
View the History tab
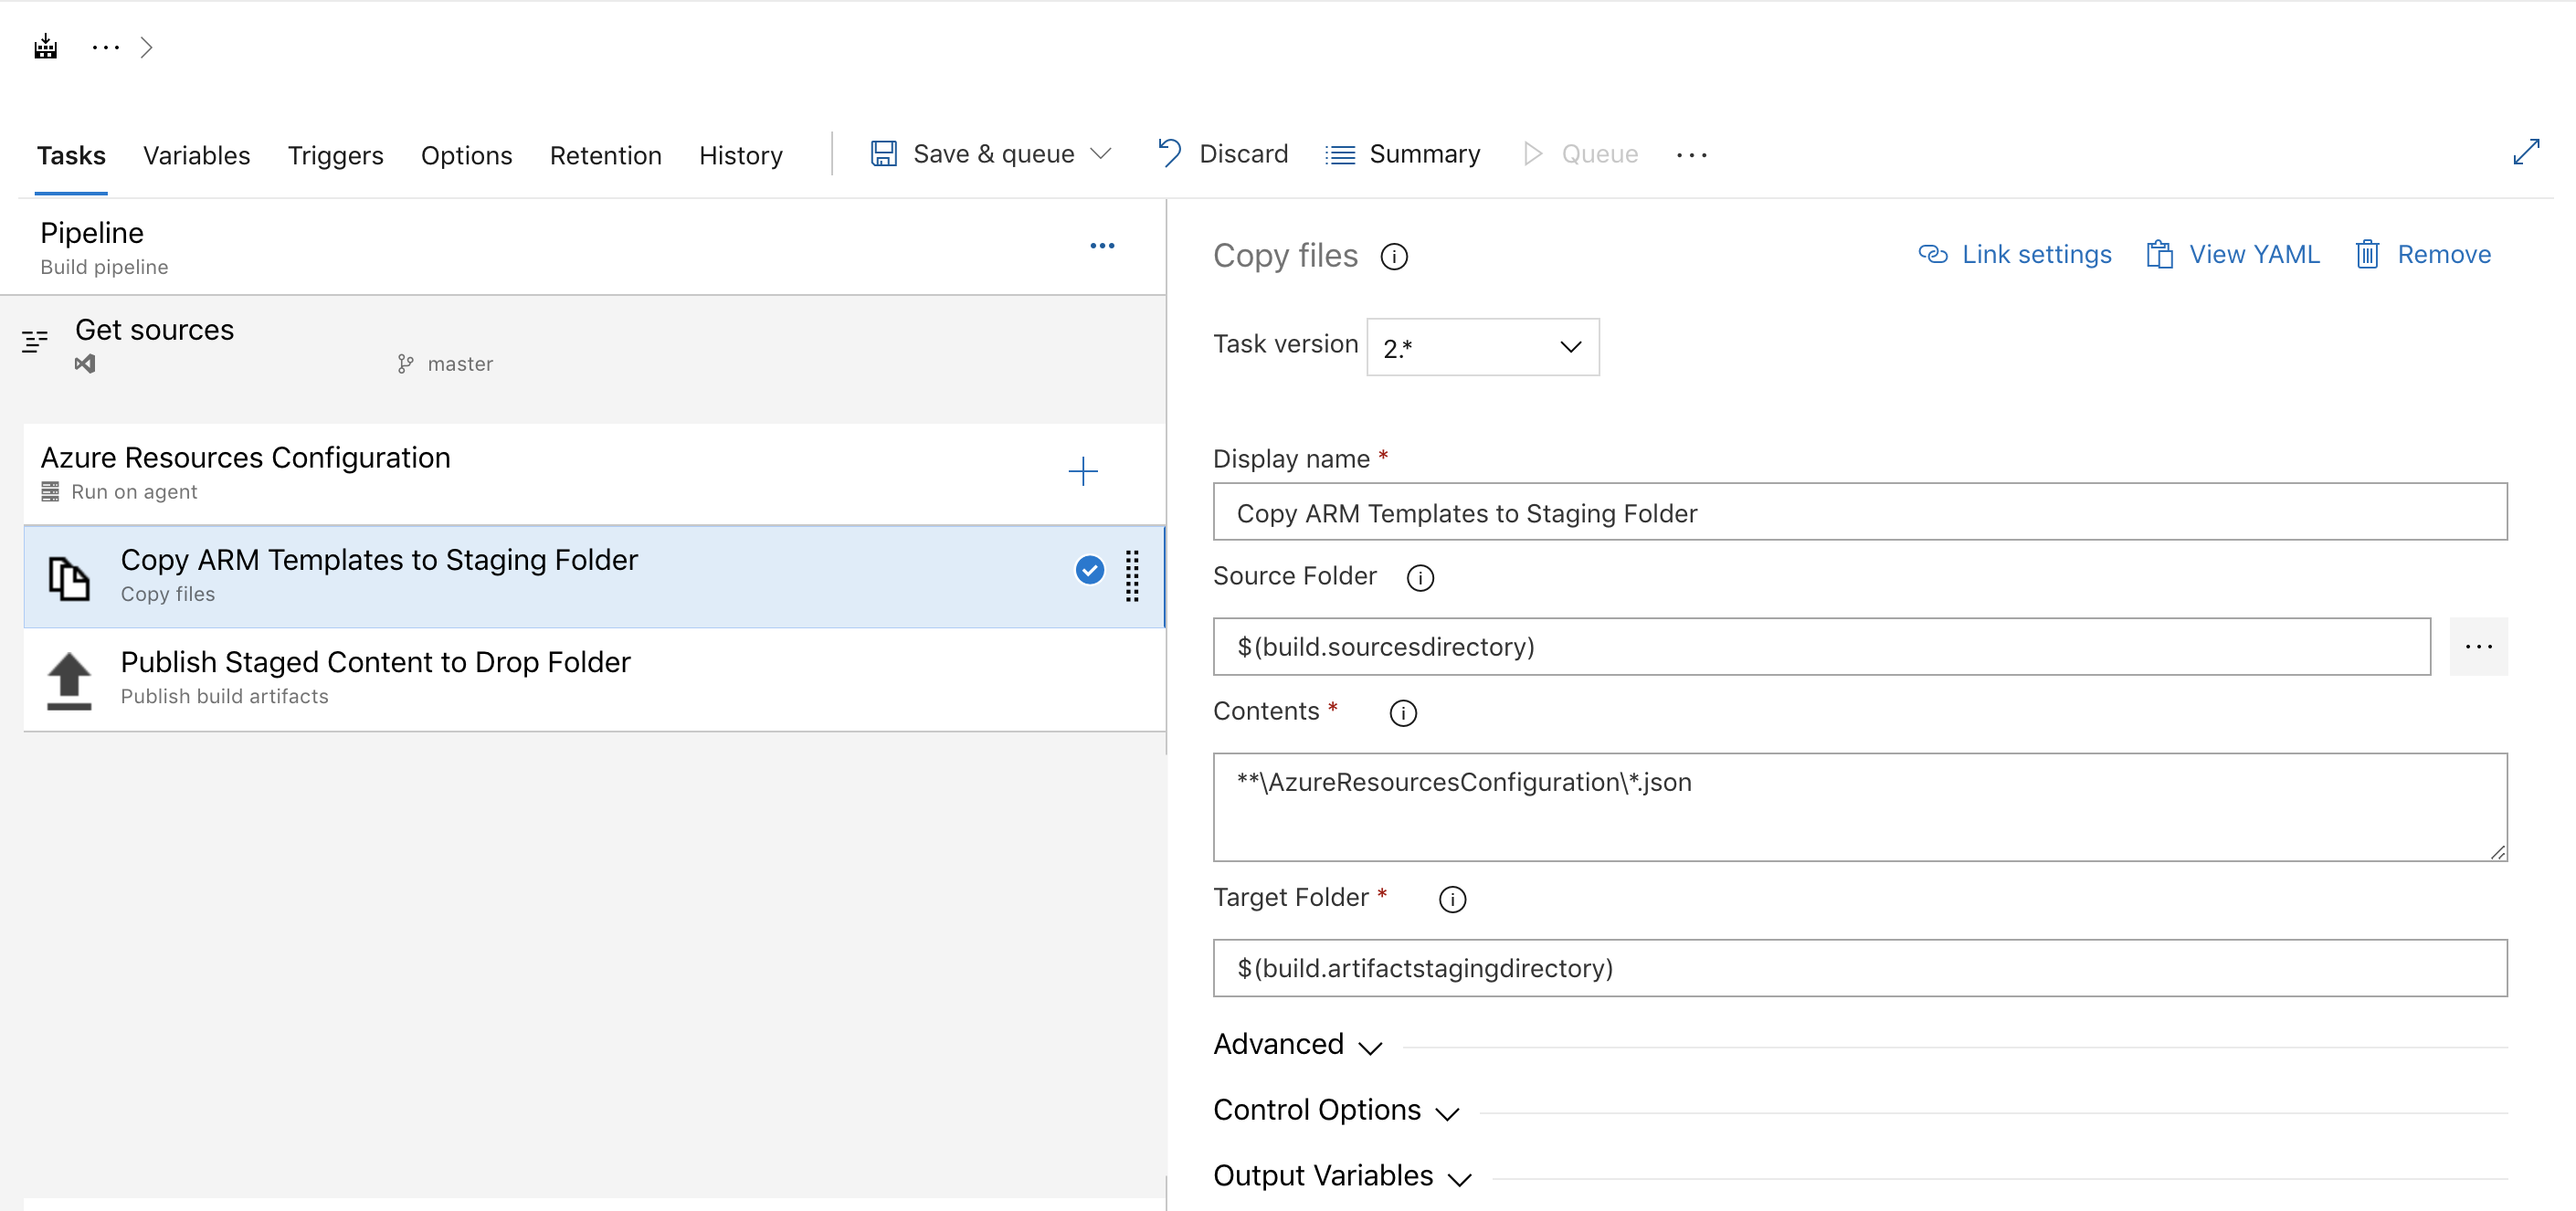click(x=740, y=155)
